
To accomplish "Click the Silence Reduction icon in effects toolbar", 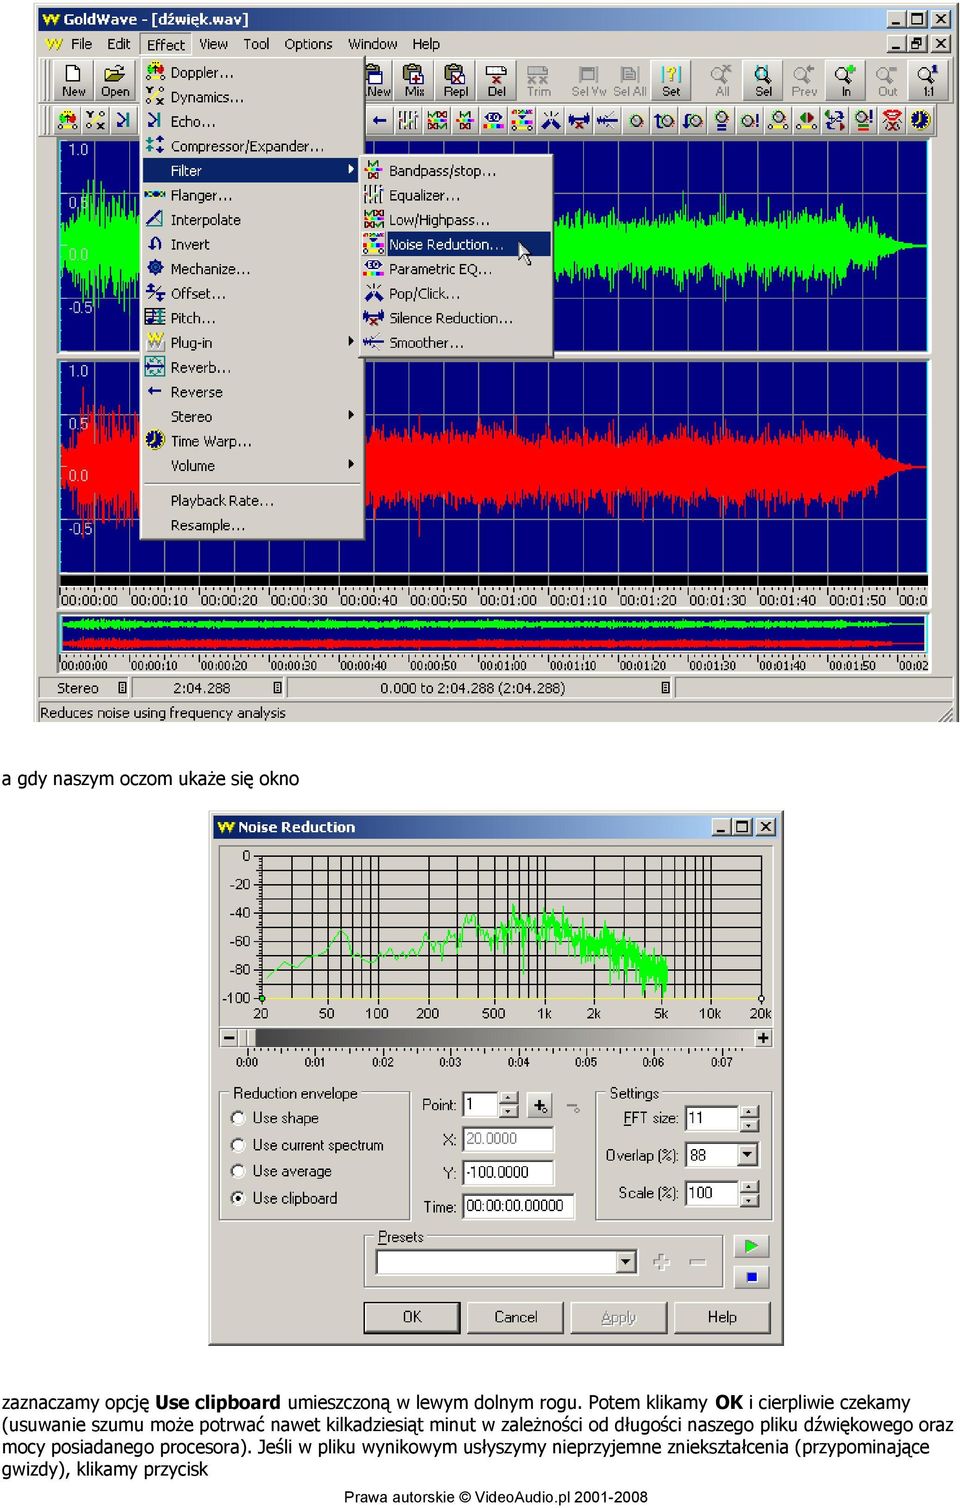I will [579, 121].
